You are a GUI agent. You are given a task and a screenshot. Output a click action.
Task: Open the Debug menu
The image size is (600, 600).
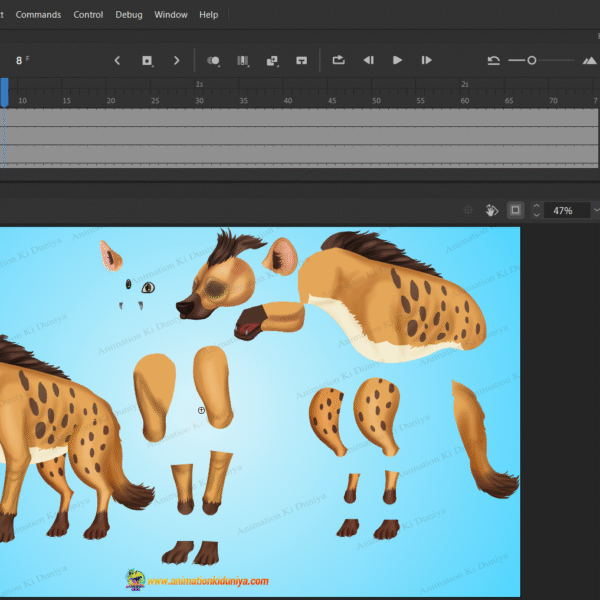(129, 15)
